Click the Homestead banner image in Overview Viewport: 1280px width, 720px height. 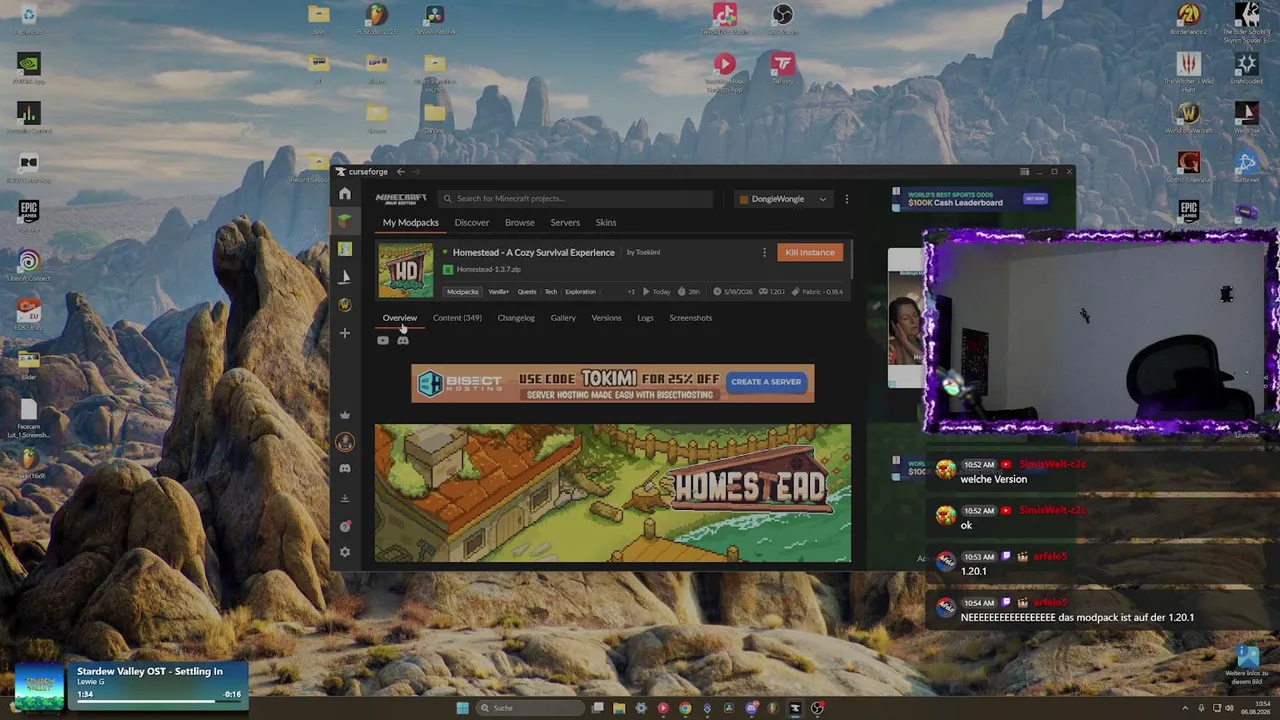point(613,493)
